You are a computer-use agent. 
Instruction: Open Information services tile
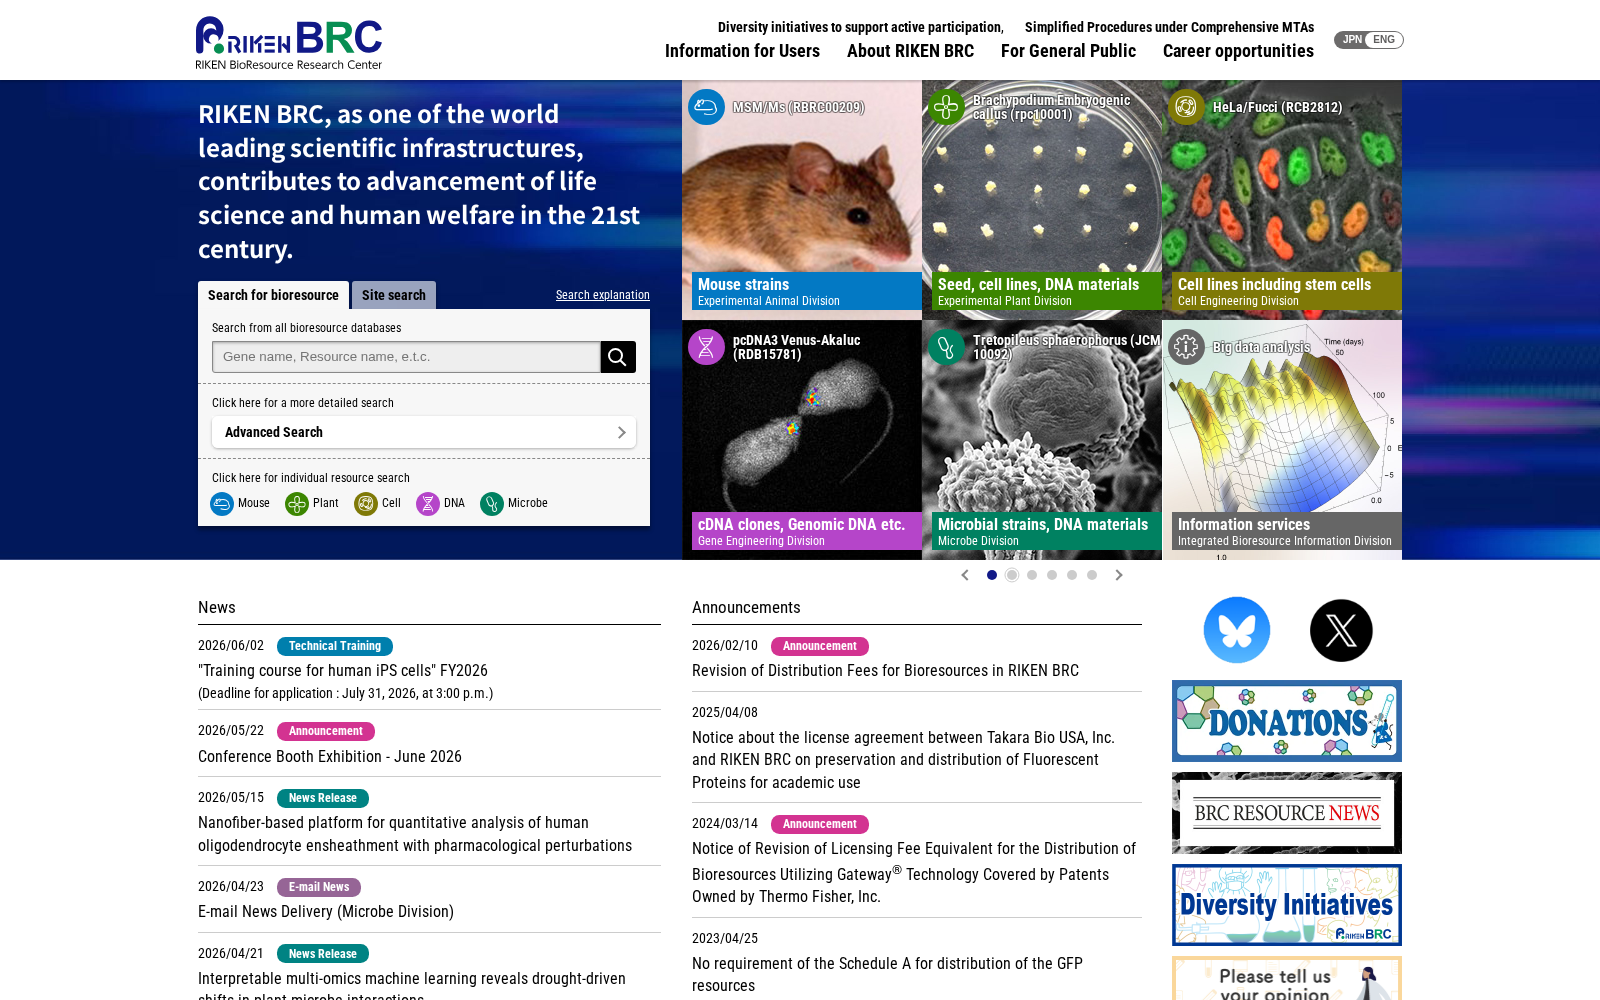click(1282, 440)
